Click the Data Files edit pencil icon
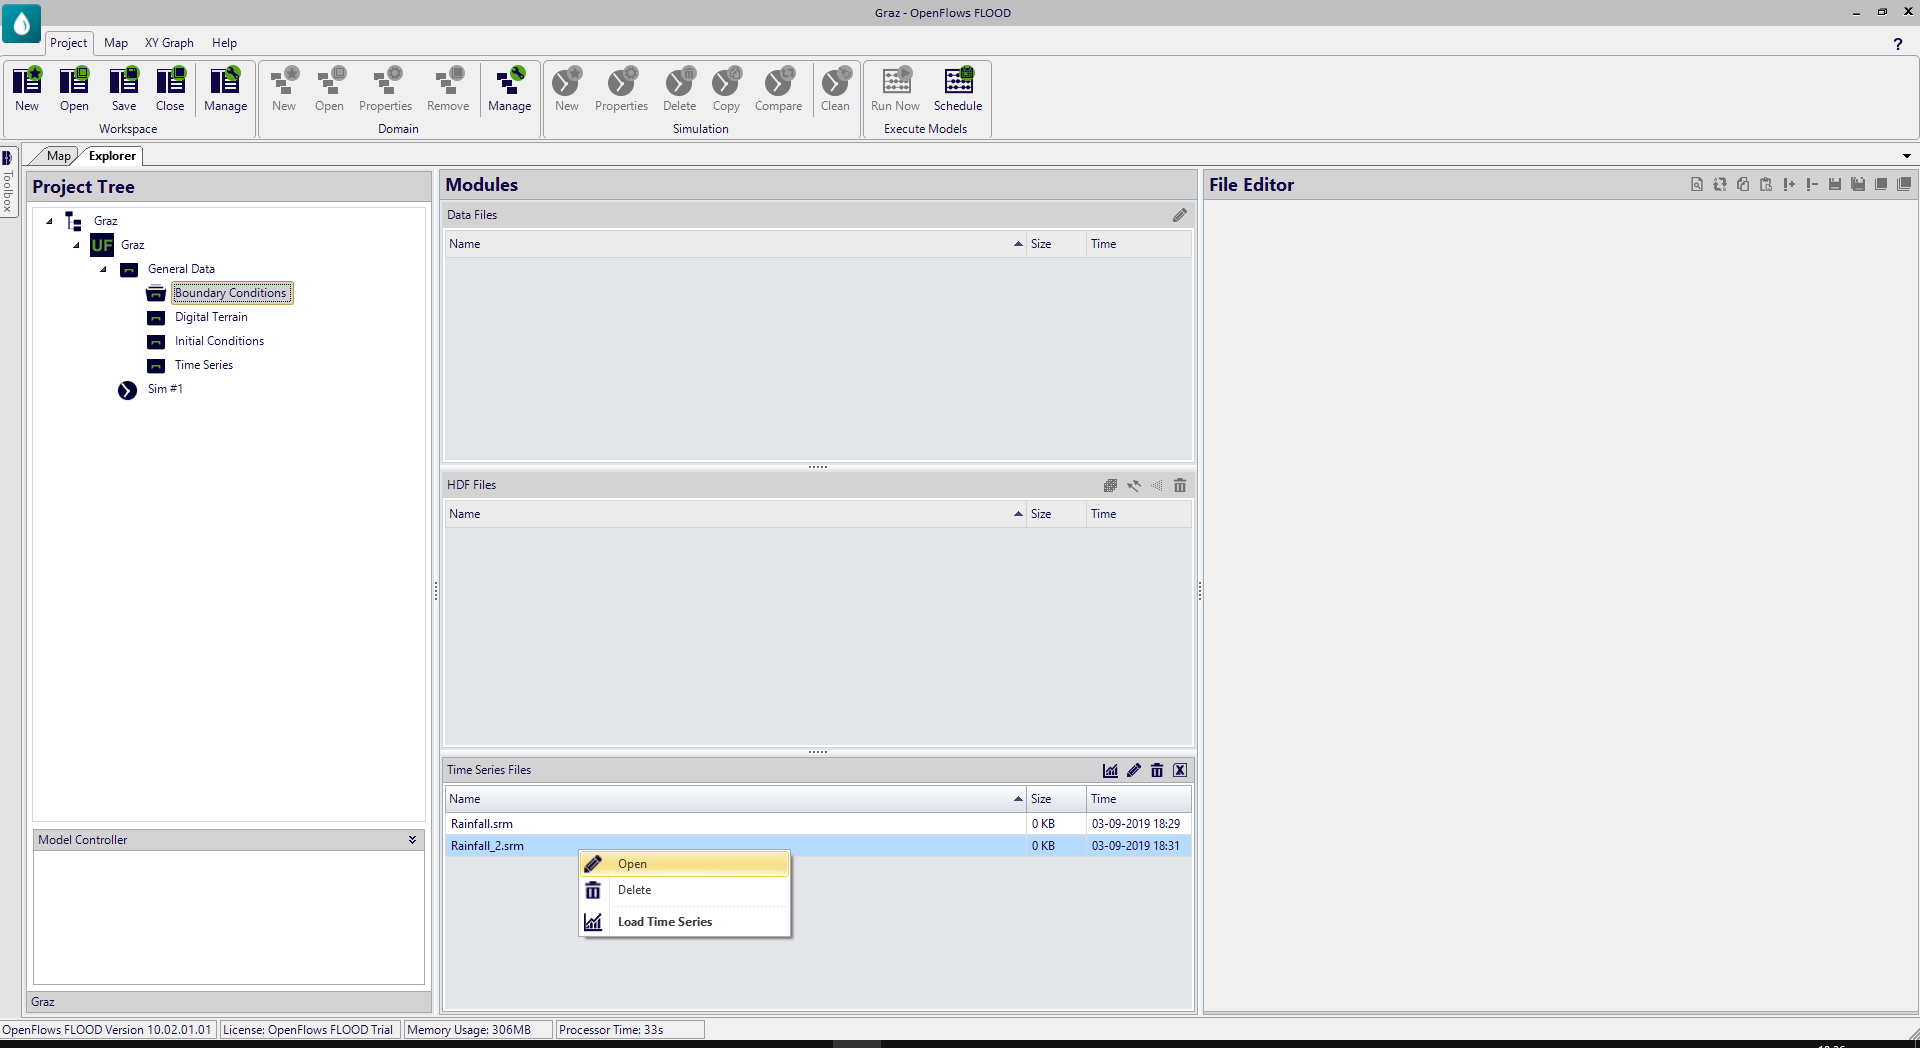This screenshot has height=1048, width=1920. pos(1180,215)
